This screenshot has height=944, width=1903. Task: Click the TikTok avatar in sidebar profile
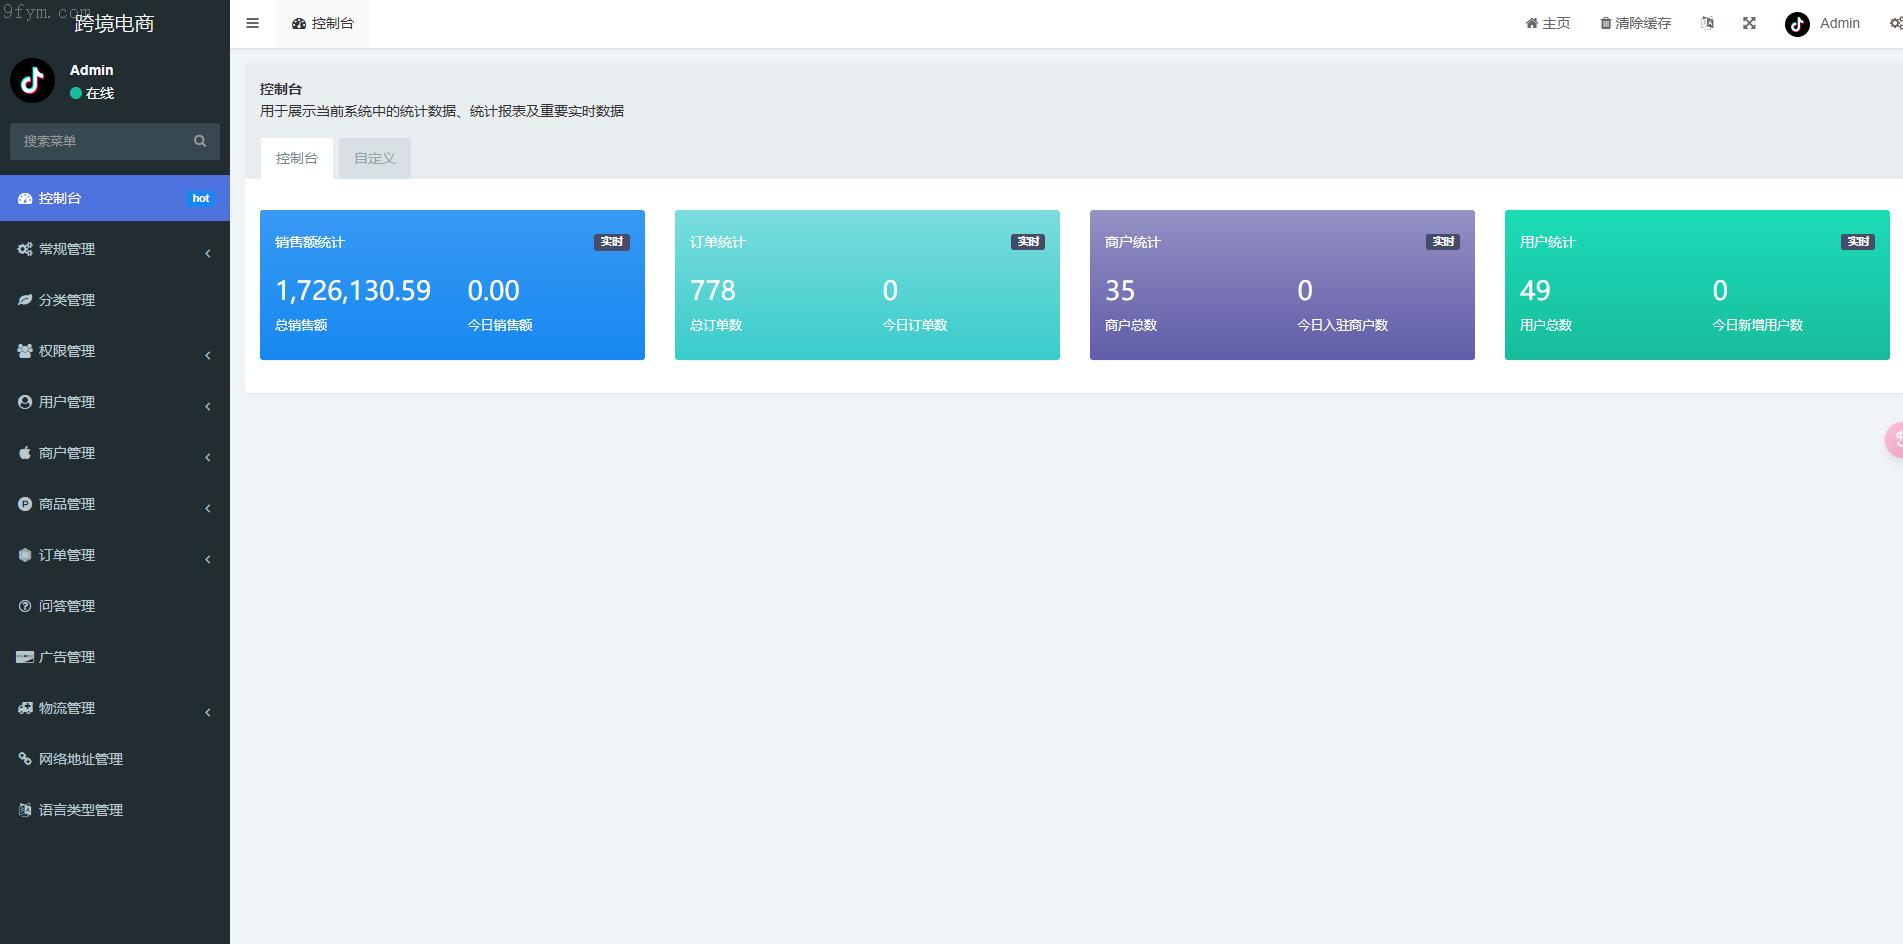32,80
